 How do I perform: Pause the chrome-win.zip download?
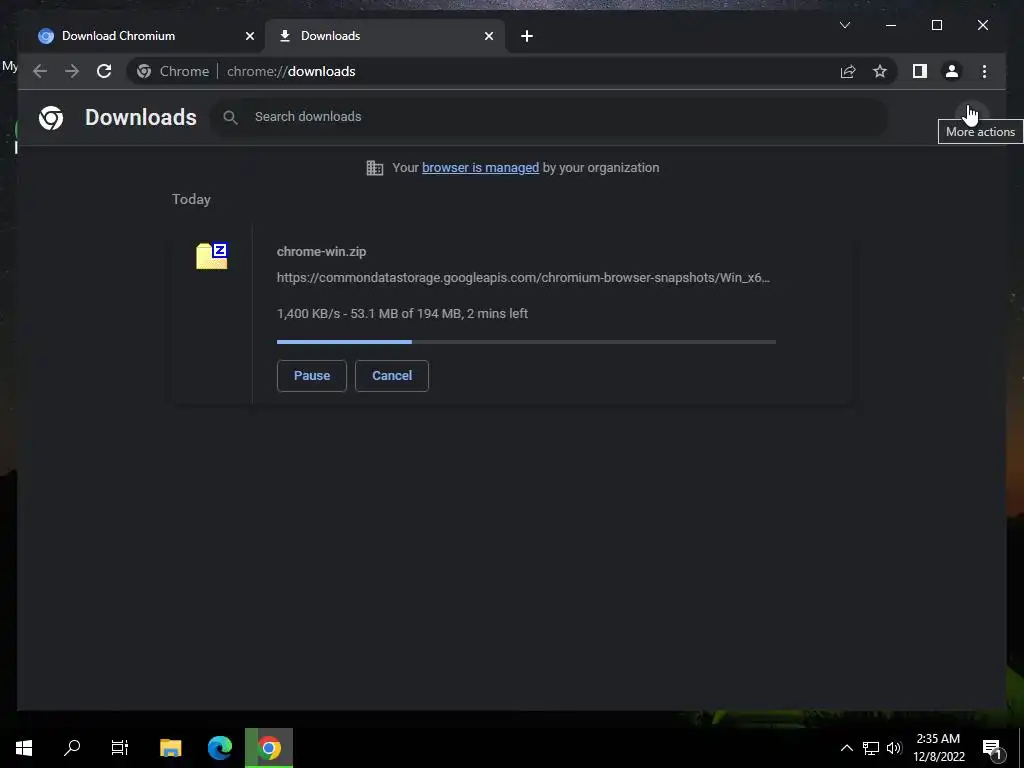tap(312, 376)
